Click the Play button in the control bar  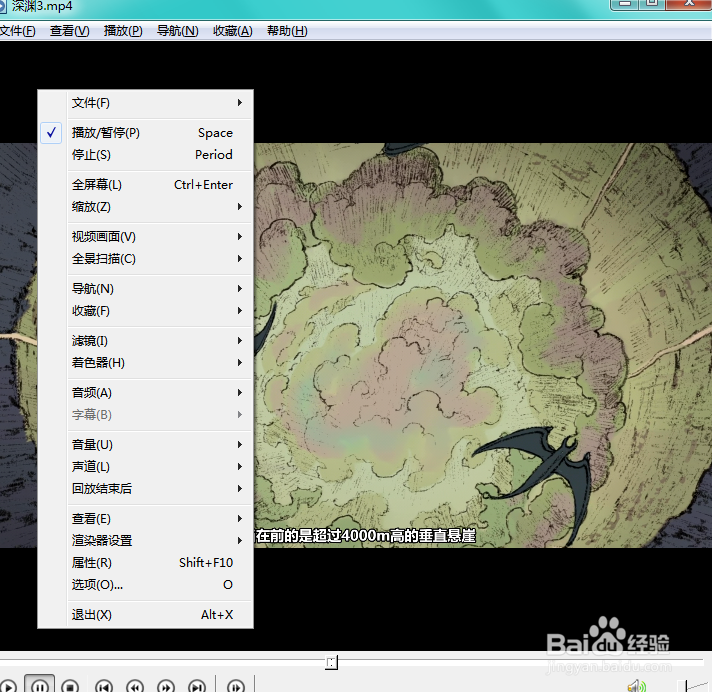point(8,687)
